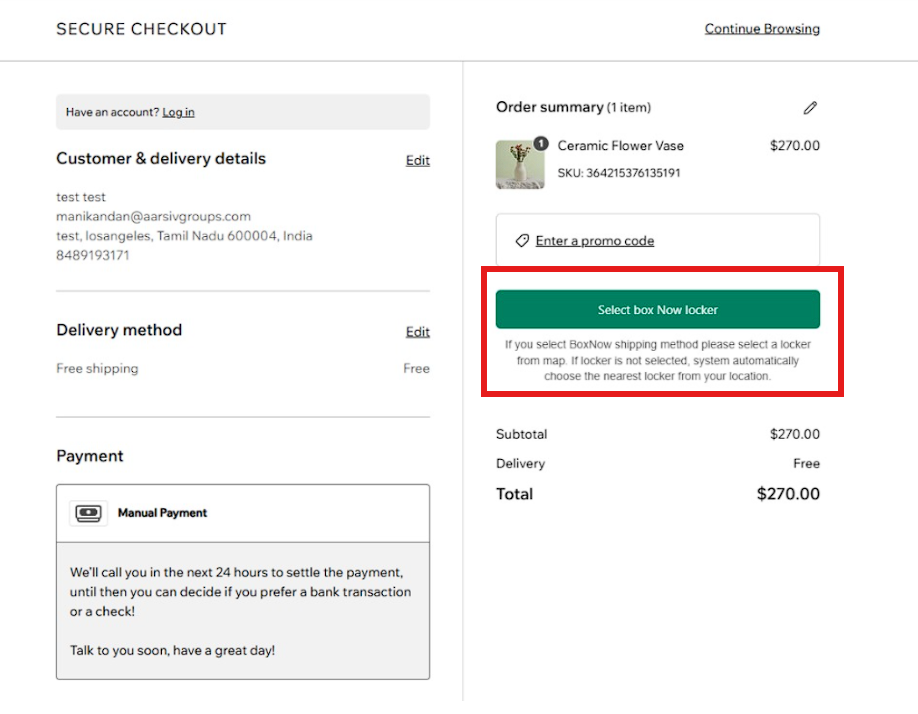Click the SECURE CHECKOUT heading

tap(141, 29)
